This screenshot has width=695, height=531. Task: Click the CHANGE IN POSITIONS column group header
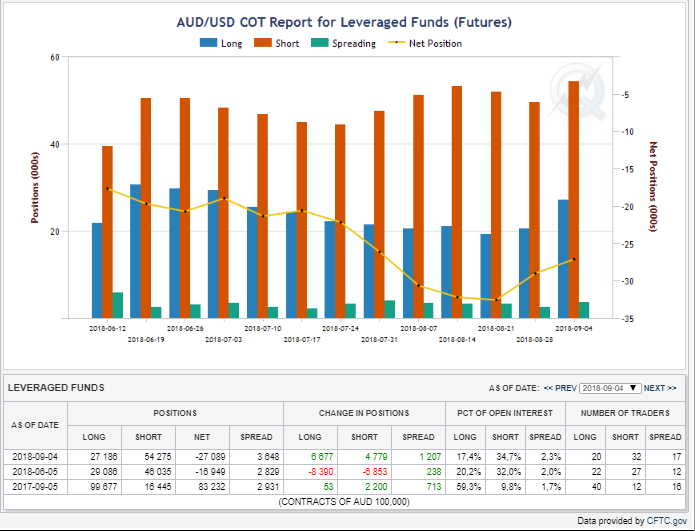[364, 413]
